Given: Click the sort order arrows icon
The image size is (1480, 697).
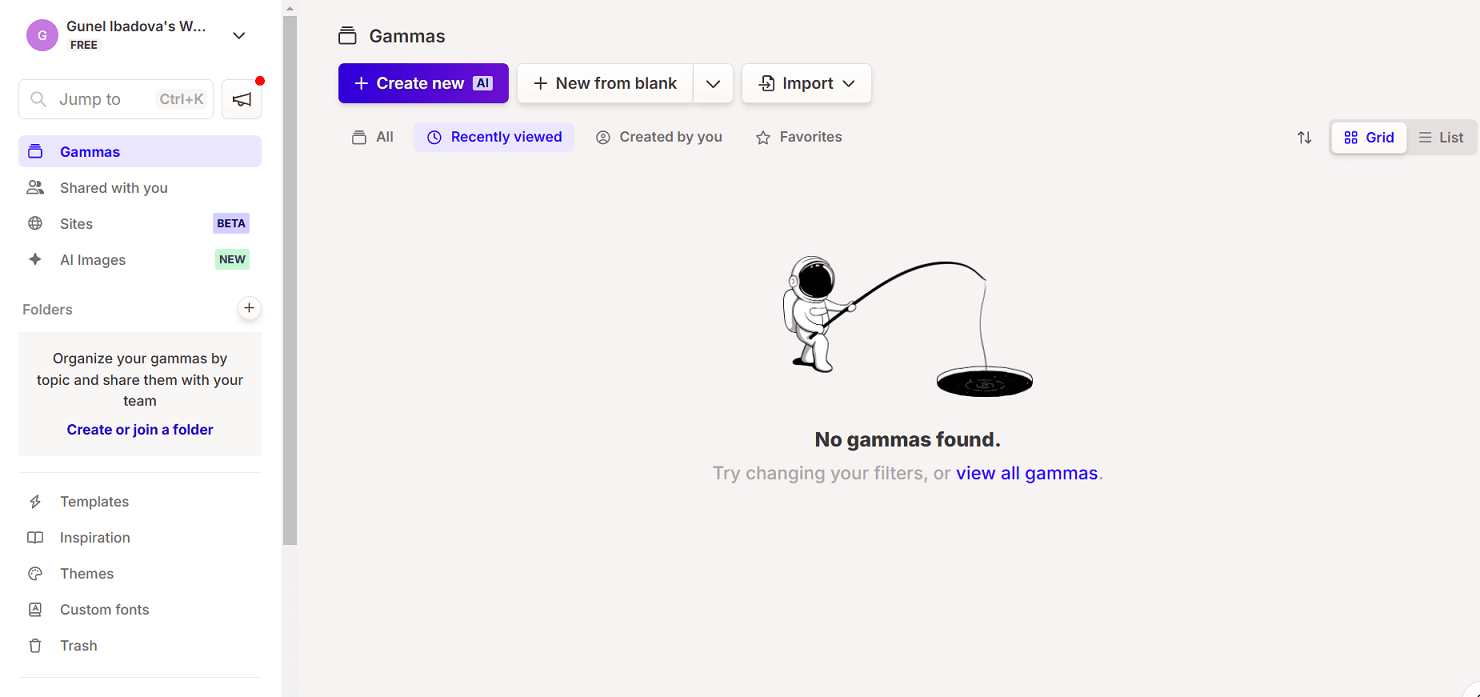Looking at the screenshot, I should pyautogui.click(x=1304, y=138).
